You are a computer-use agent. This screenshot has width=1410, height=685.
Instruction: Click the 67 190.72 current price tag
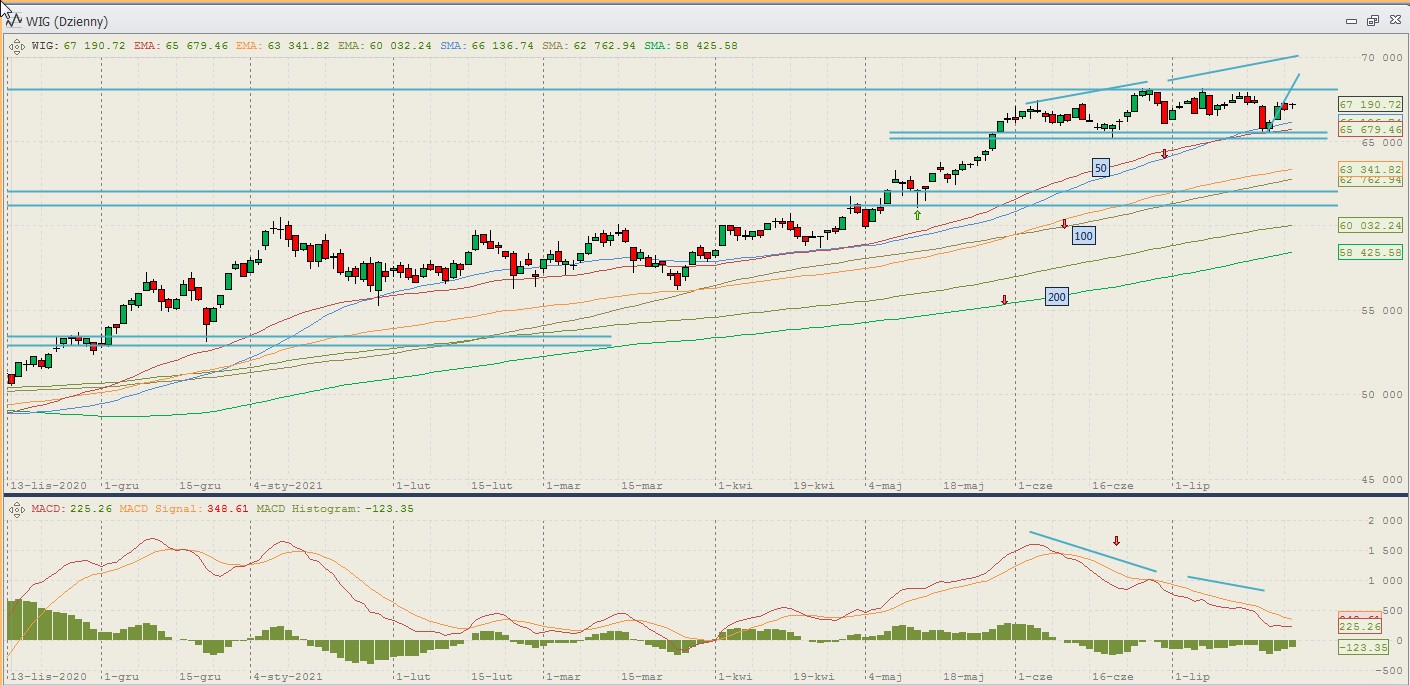point(1370,104)
